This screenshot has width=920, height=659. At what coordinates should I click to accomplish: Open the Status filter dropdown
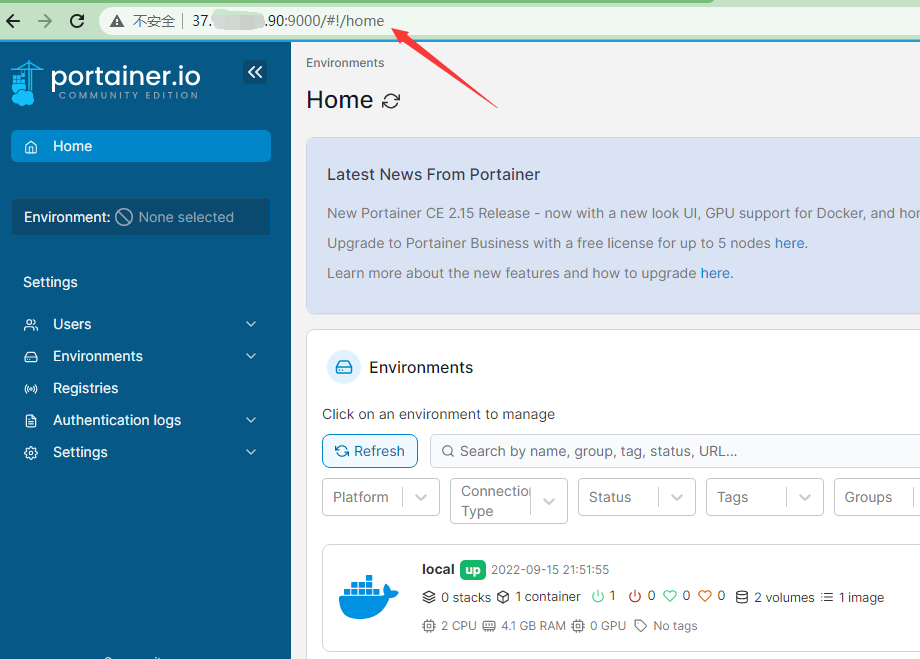point(637,497)
